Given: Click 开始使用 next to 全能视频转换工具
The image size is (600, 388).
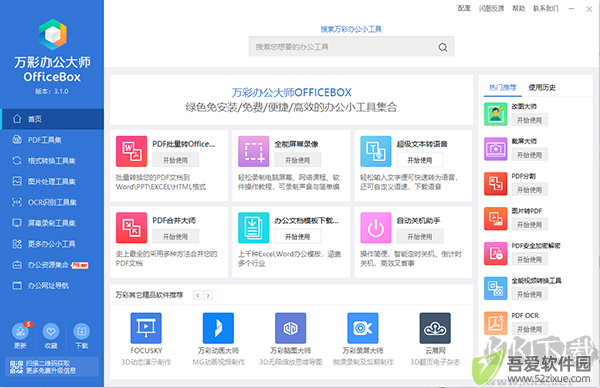Looking at the screenshot, I should 530,294.
